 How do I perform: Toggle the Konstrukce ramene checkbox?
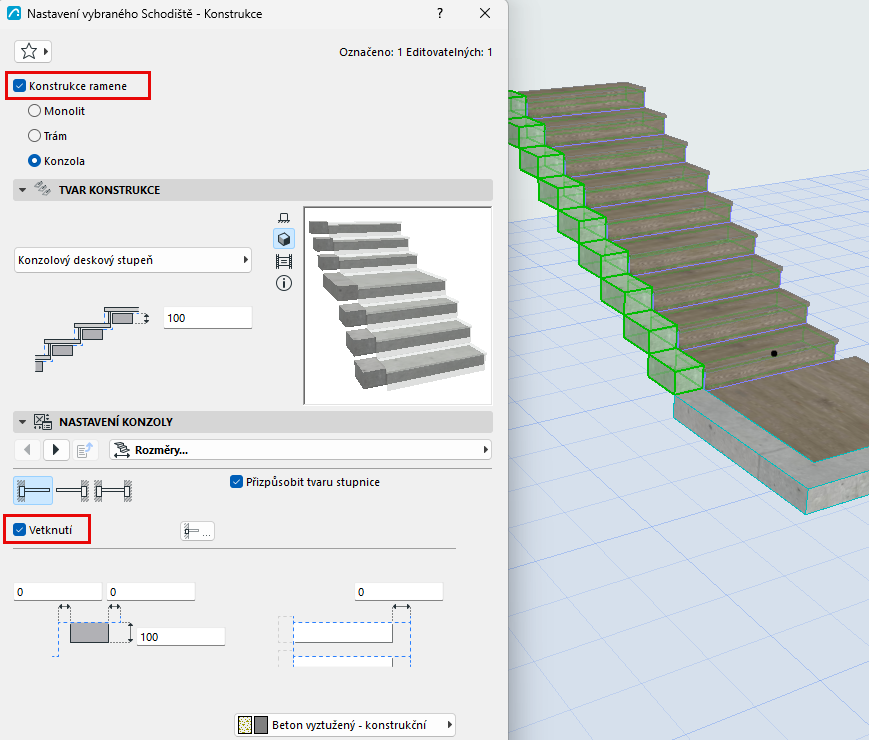click(x=19, y=86)
